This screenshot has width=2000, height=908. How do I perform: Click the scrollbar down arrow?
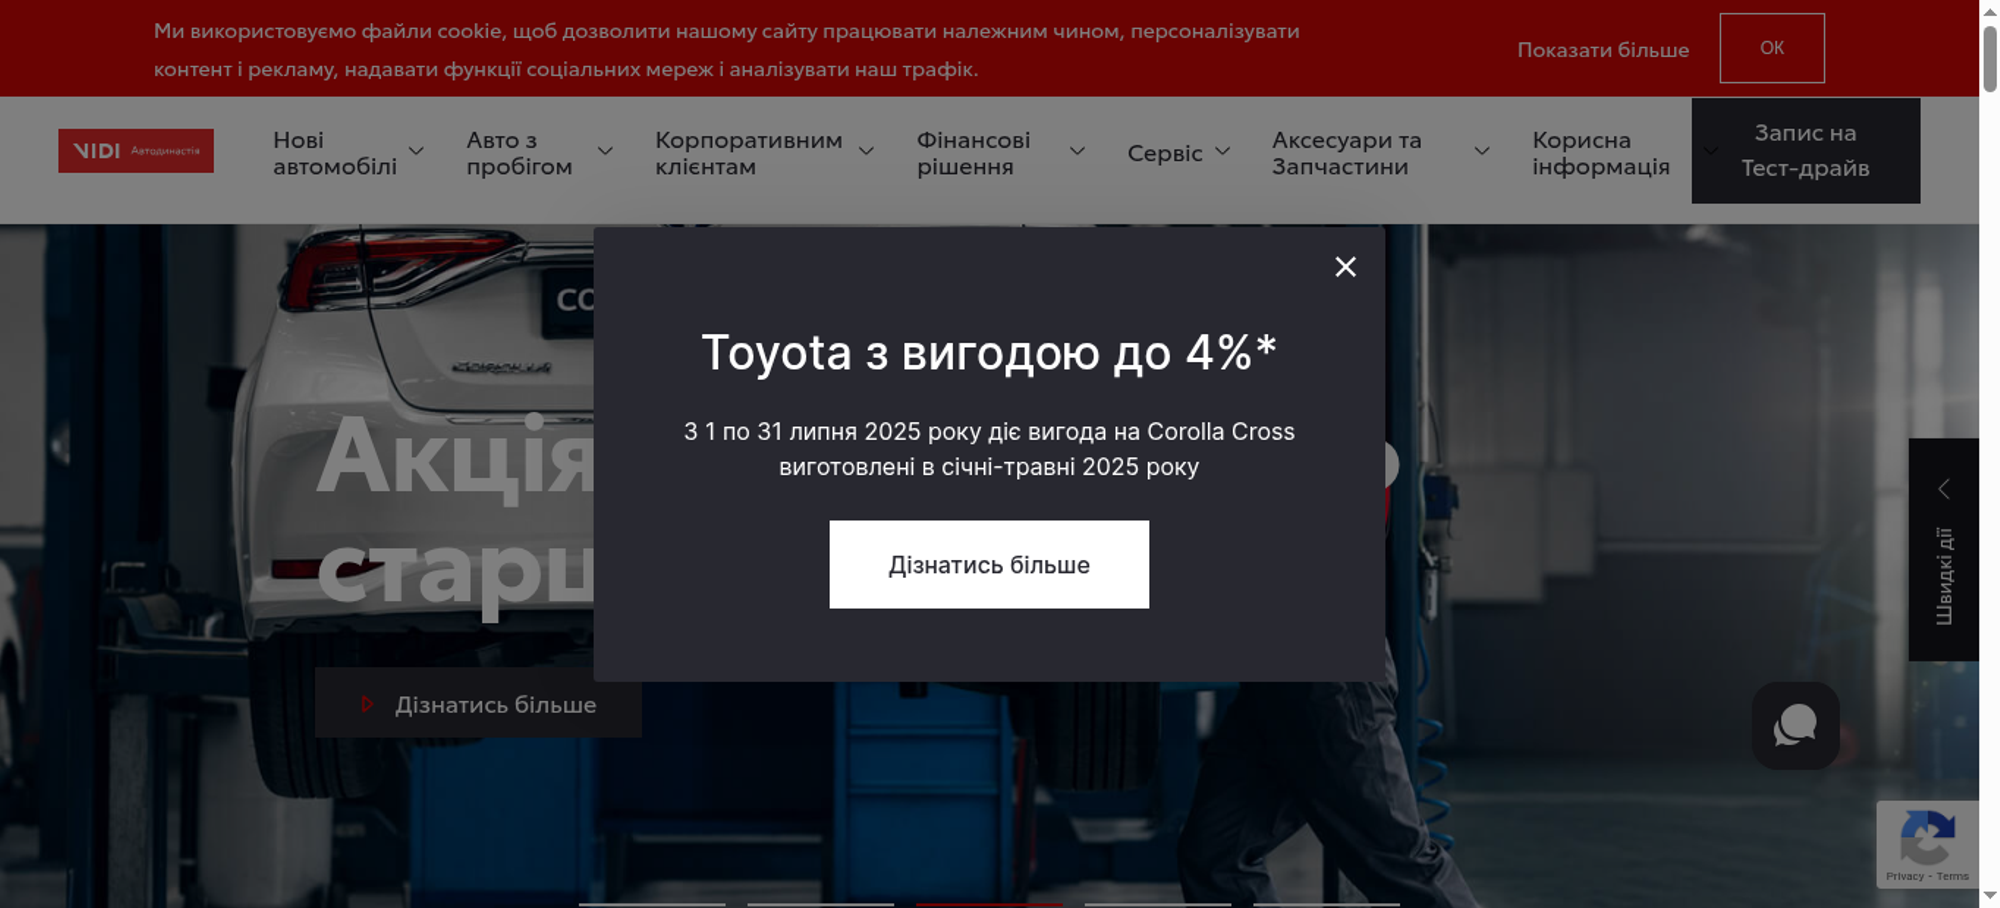(x=1990, y=896)
